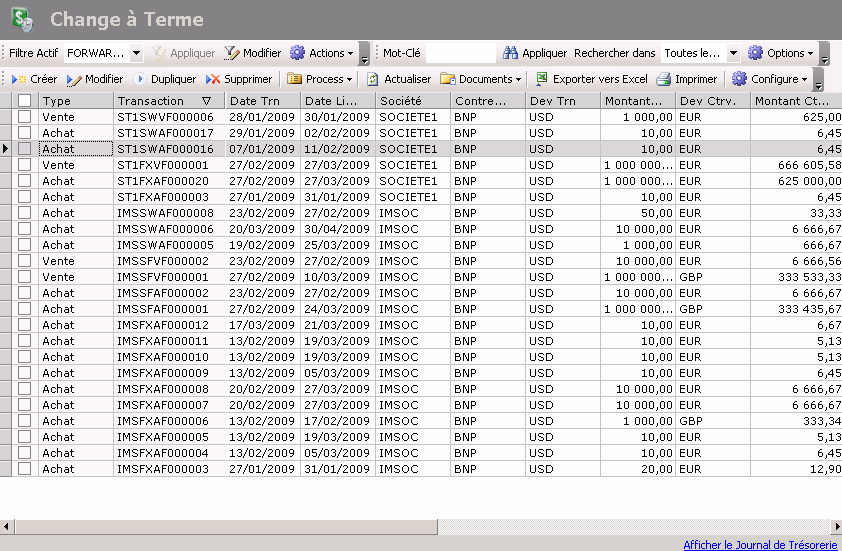The image size is (842, 551).
Task: Click the horizontal scrollbar right arrow
Action: tap(834, 527)
